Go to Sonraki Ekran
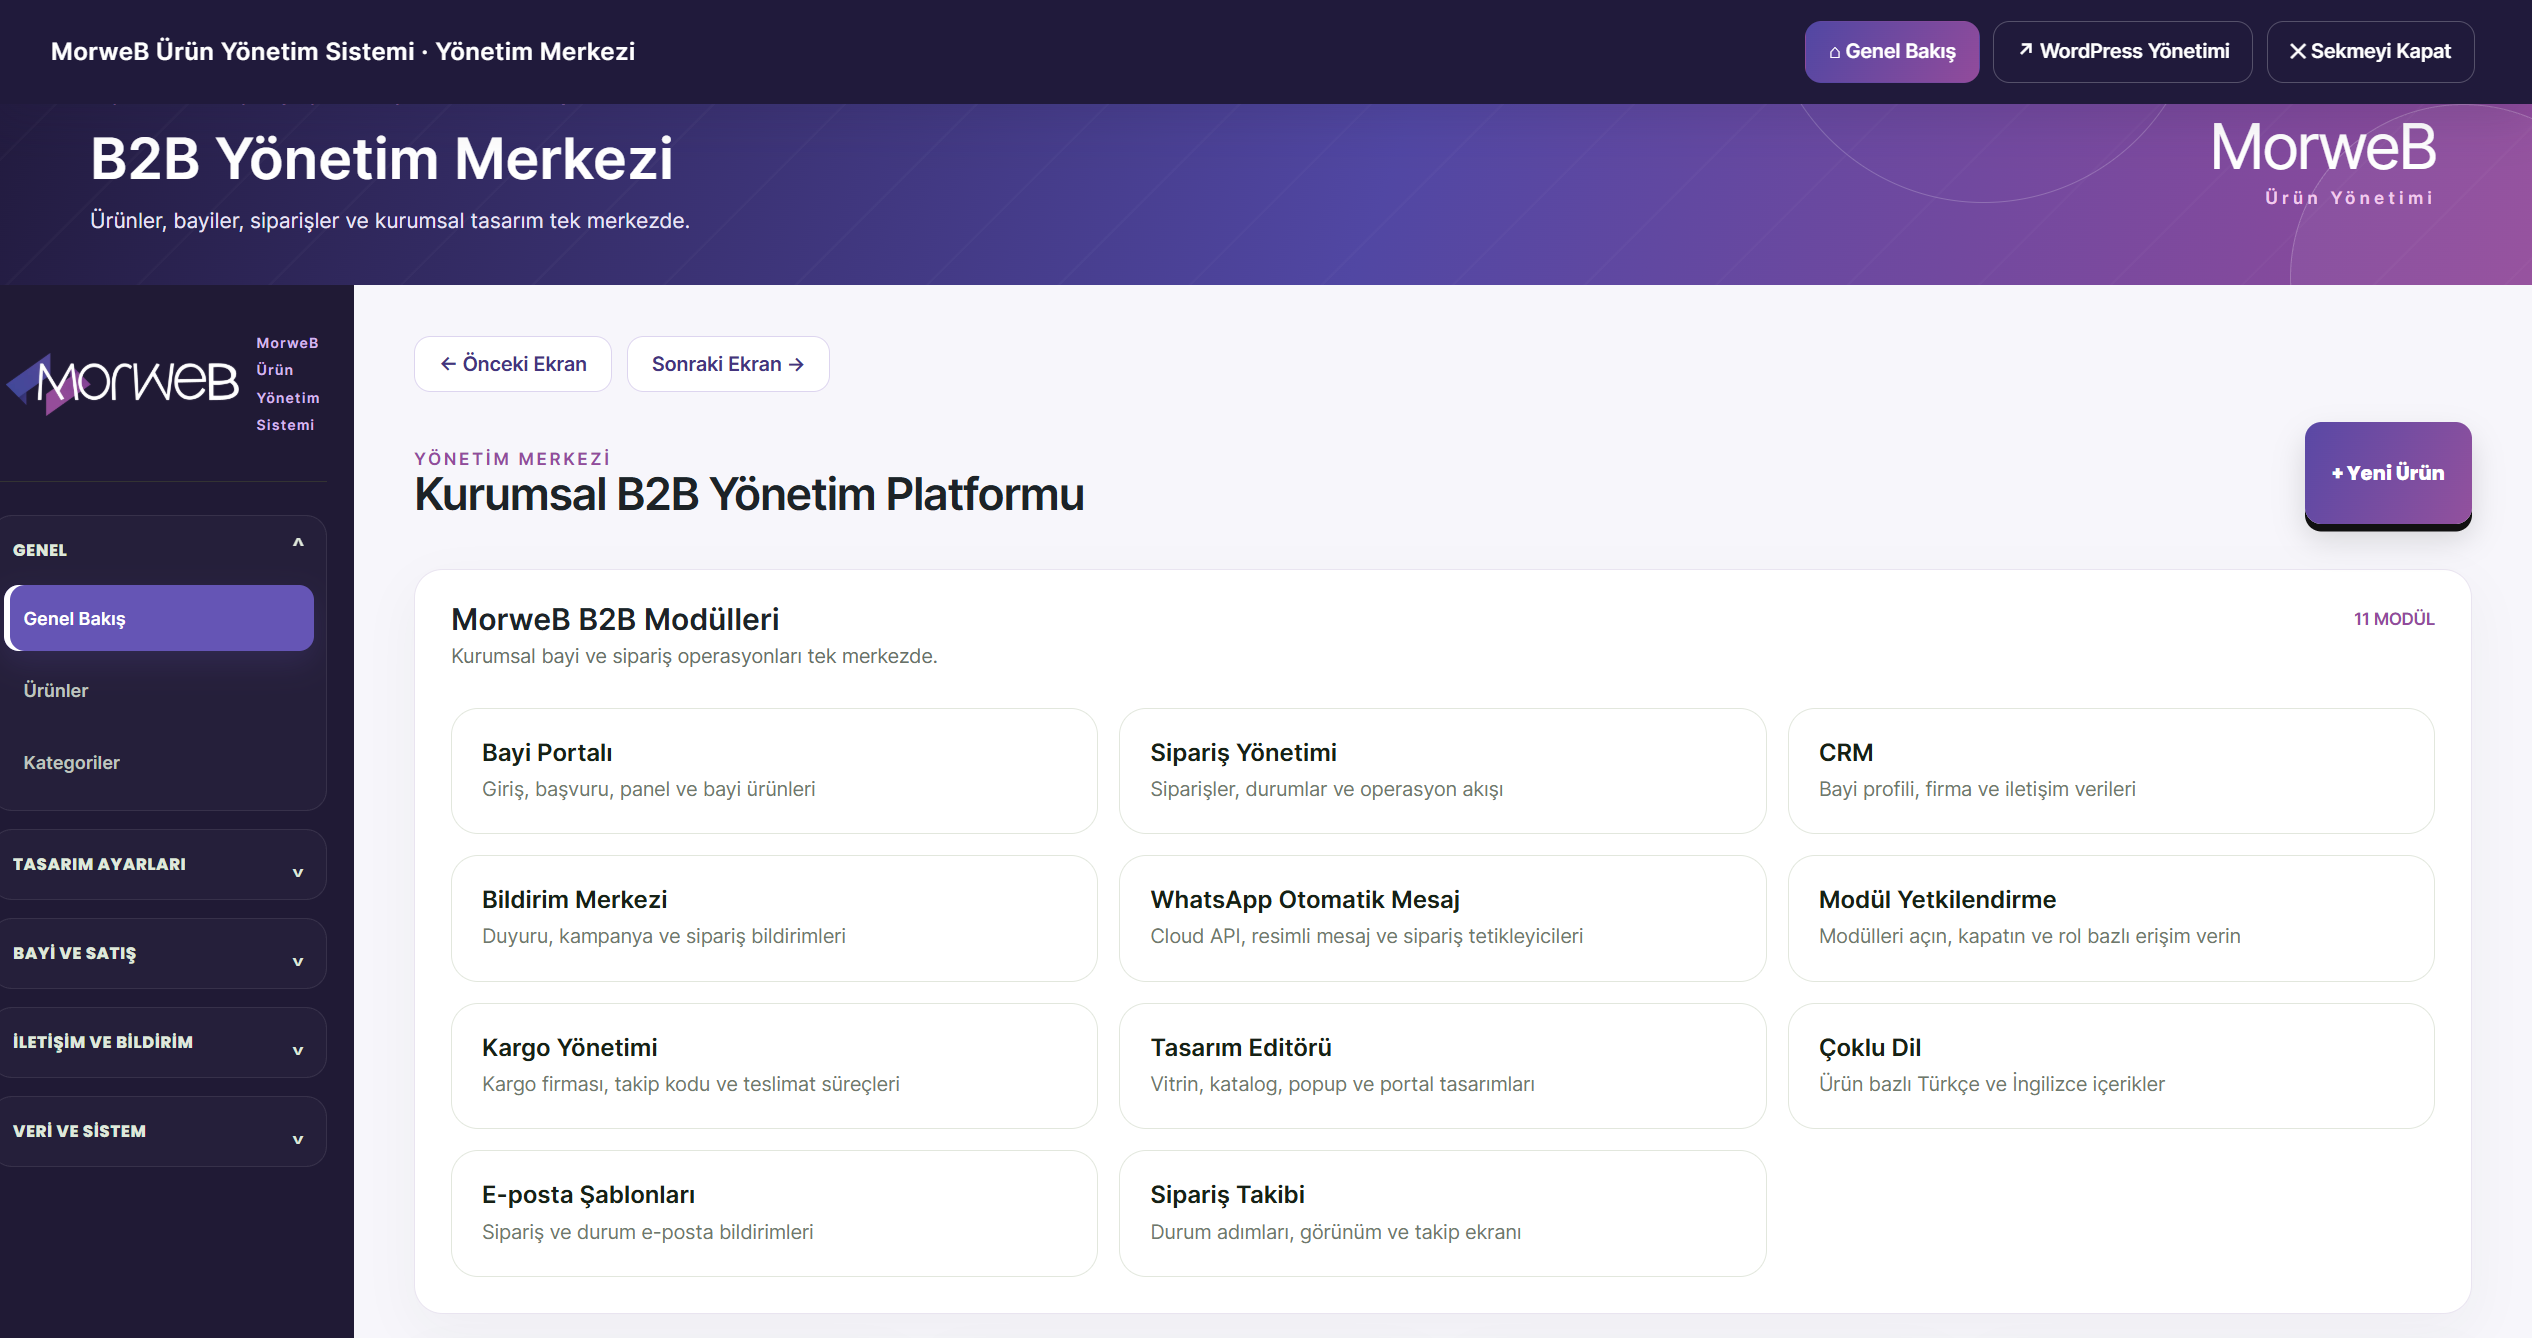Image resolution: width=2532 pixels, height=1338 pixels. click(727, 364)
